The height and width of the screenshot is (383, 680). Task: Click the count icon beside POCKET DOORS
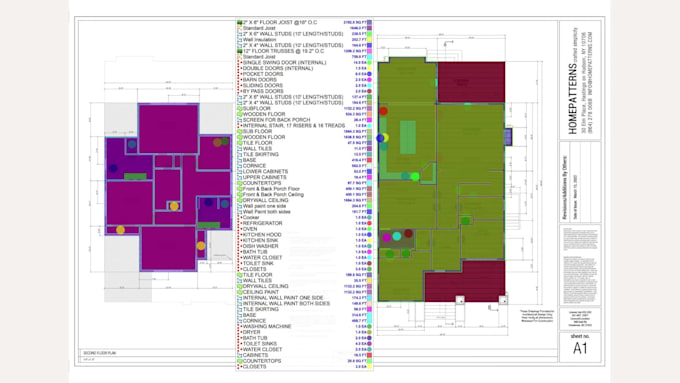[x=239, y=74]
